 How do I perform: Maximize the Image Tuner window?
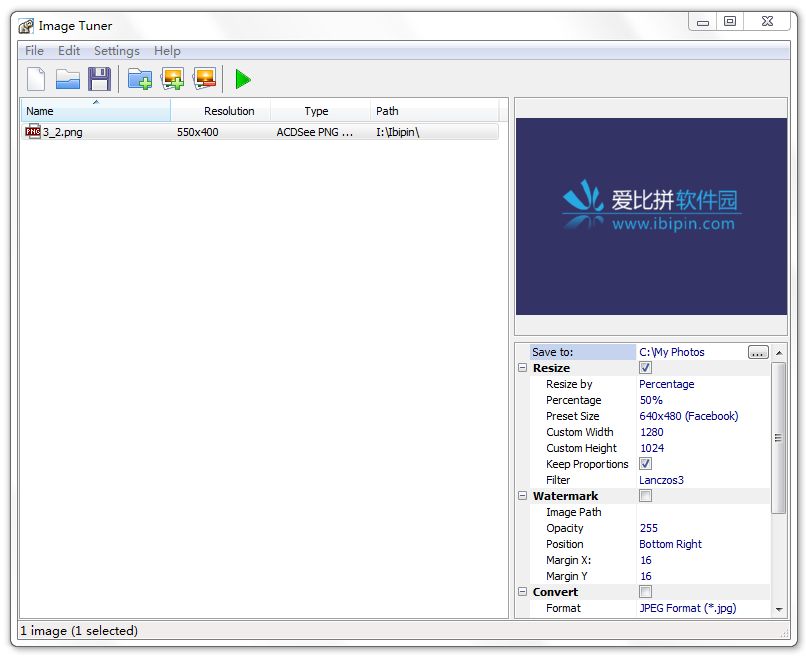[x=730, y=22]
